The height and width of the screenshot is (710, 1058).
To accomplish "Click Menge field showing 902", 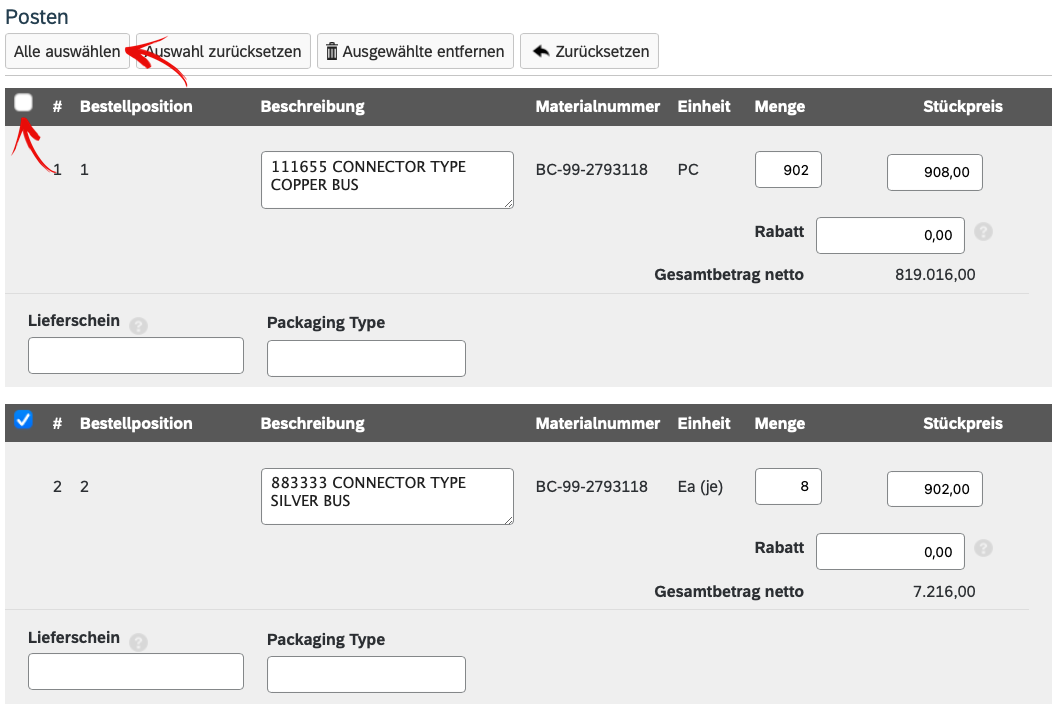I will coord(788,170).
